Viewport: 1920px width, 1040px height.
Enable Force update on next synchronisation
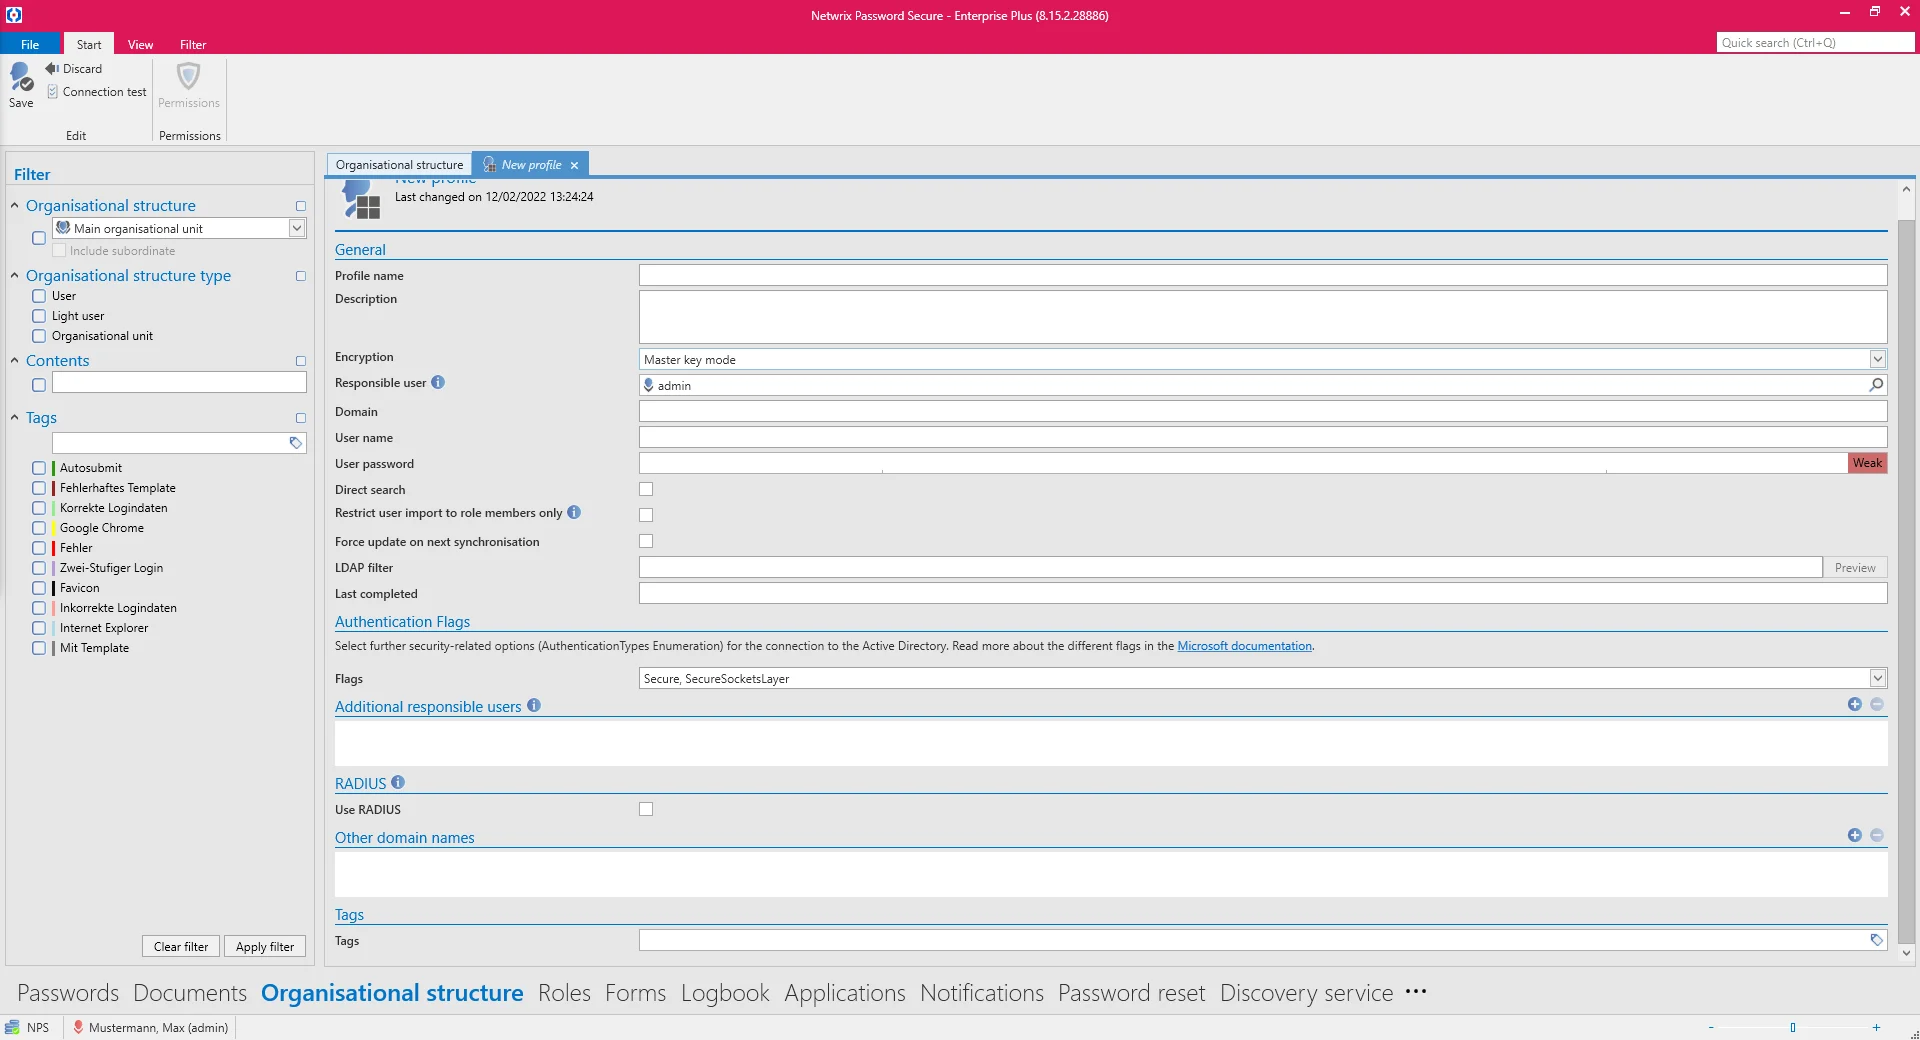click(x=646, y=541)
